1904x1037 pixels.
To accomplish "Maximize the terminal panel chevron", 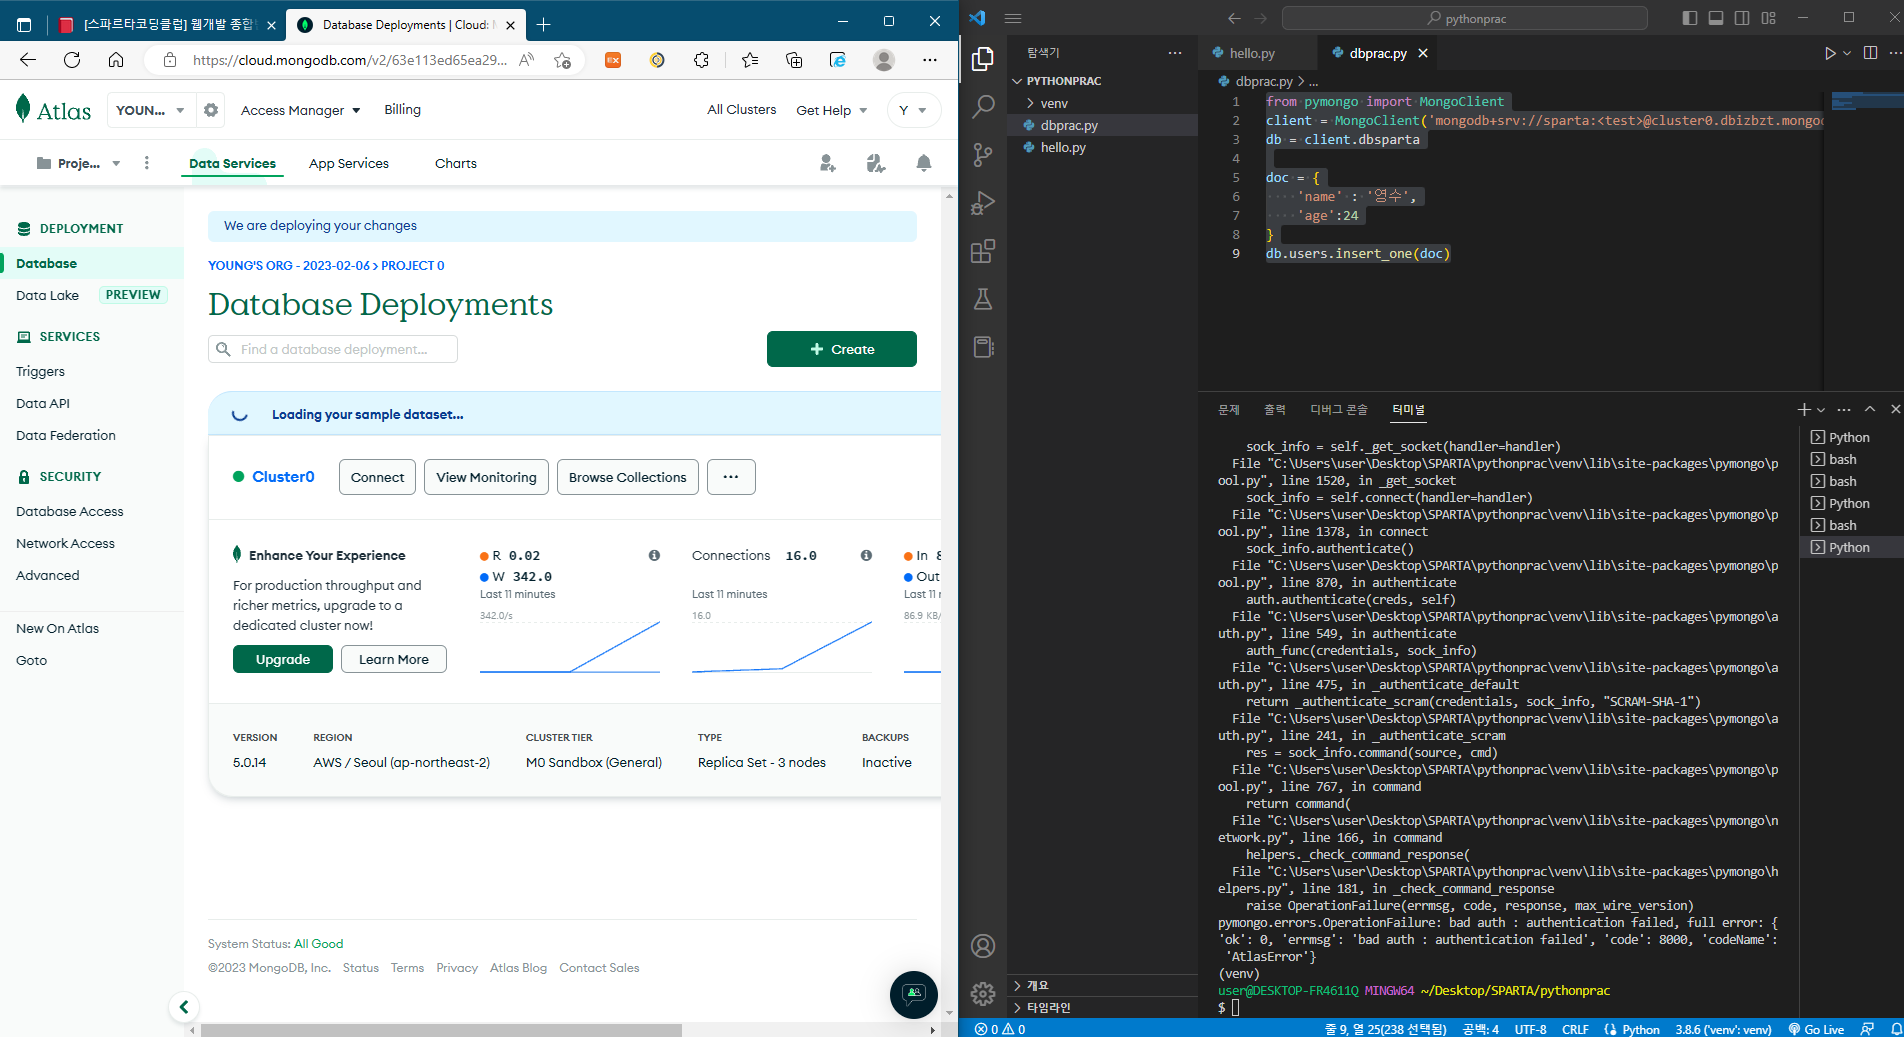I will click(x=1870, y=409).
